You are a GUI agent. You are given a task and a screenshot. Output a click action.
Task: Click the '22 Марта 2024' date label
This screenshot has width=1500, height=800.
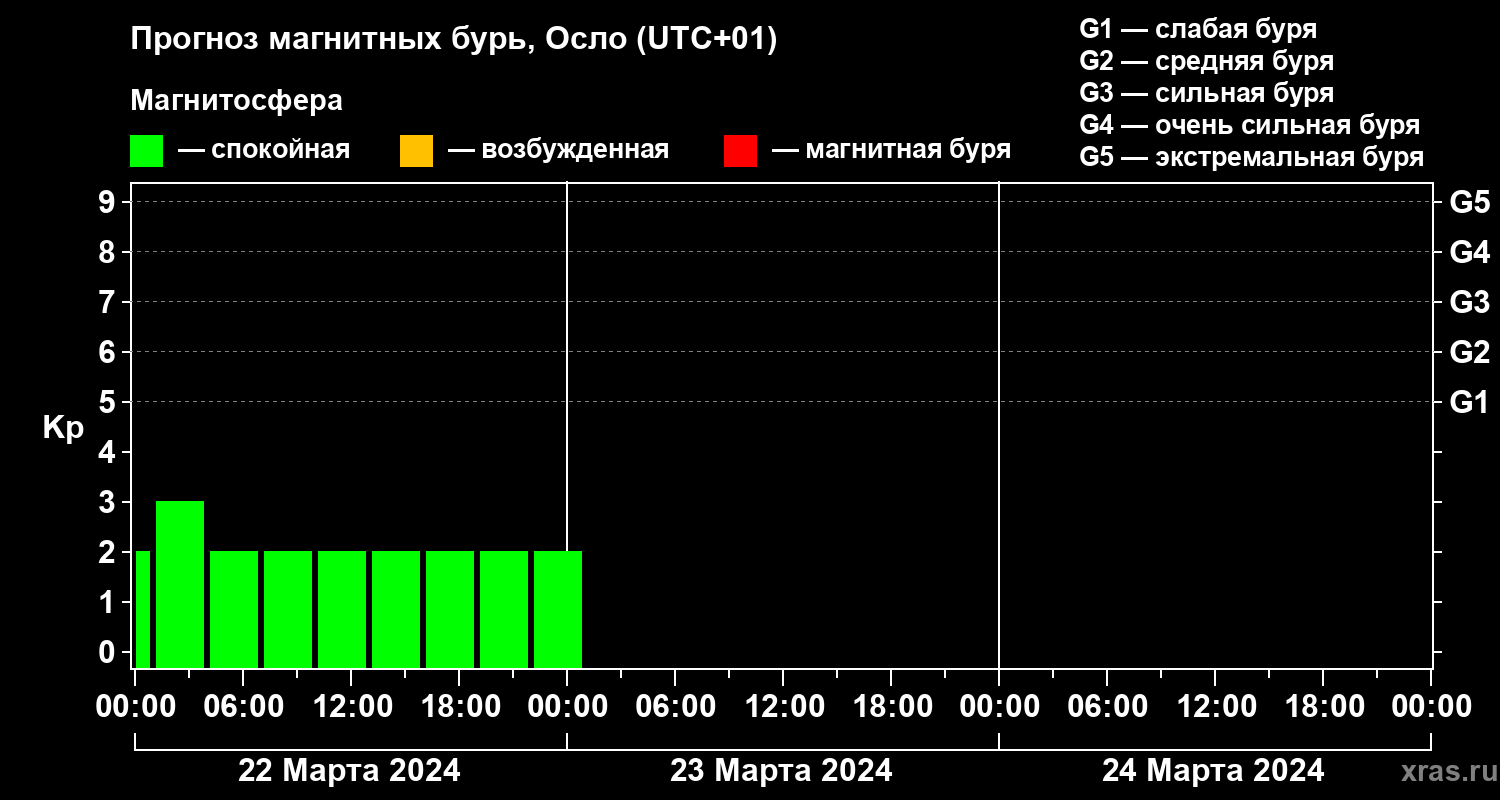(349, 771)
